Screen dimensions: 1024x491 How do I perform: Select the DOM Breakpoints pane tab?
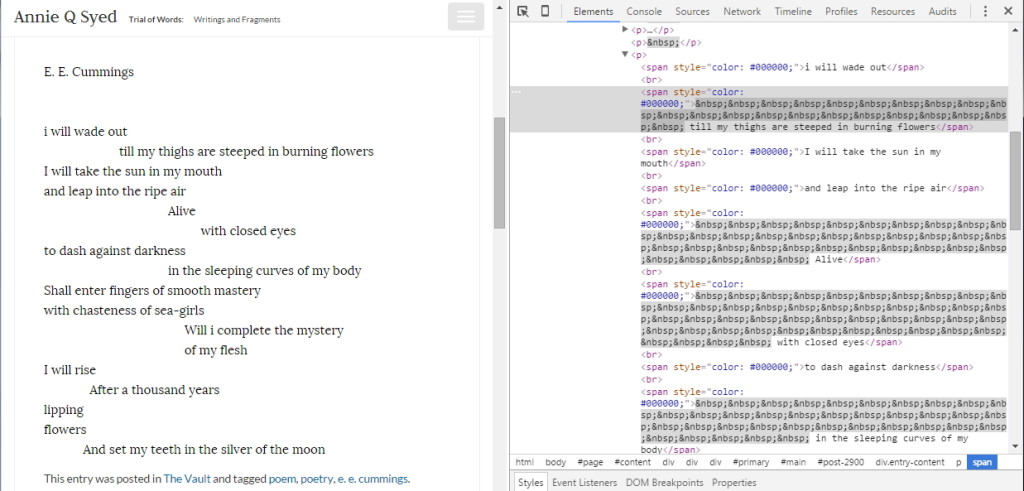664,483
